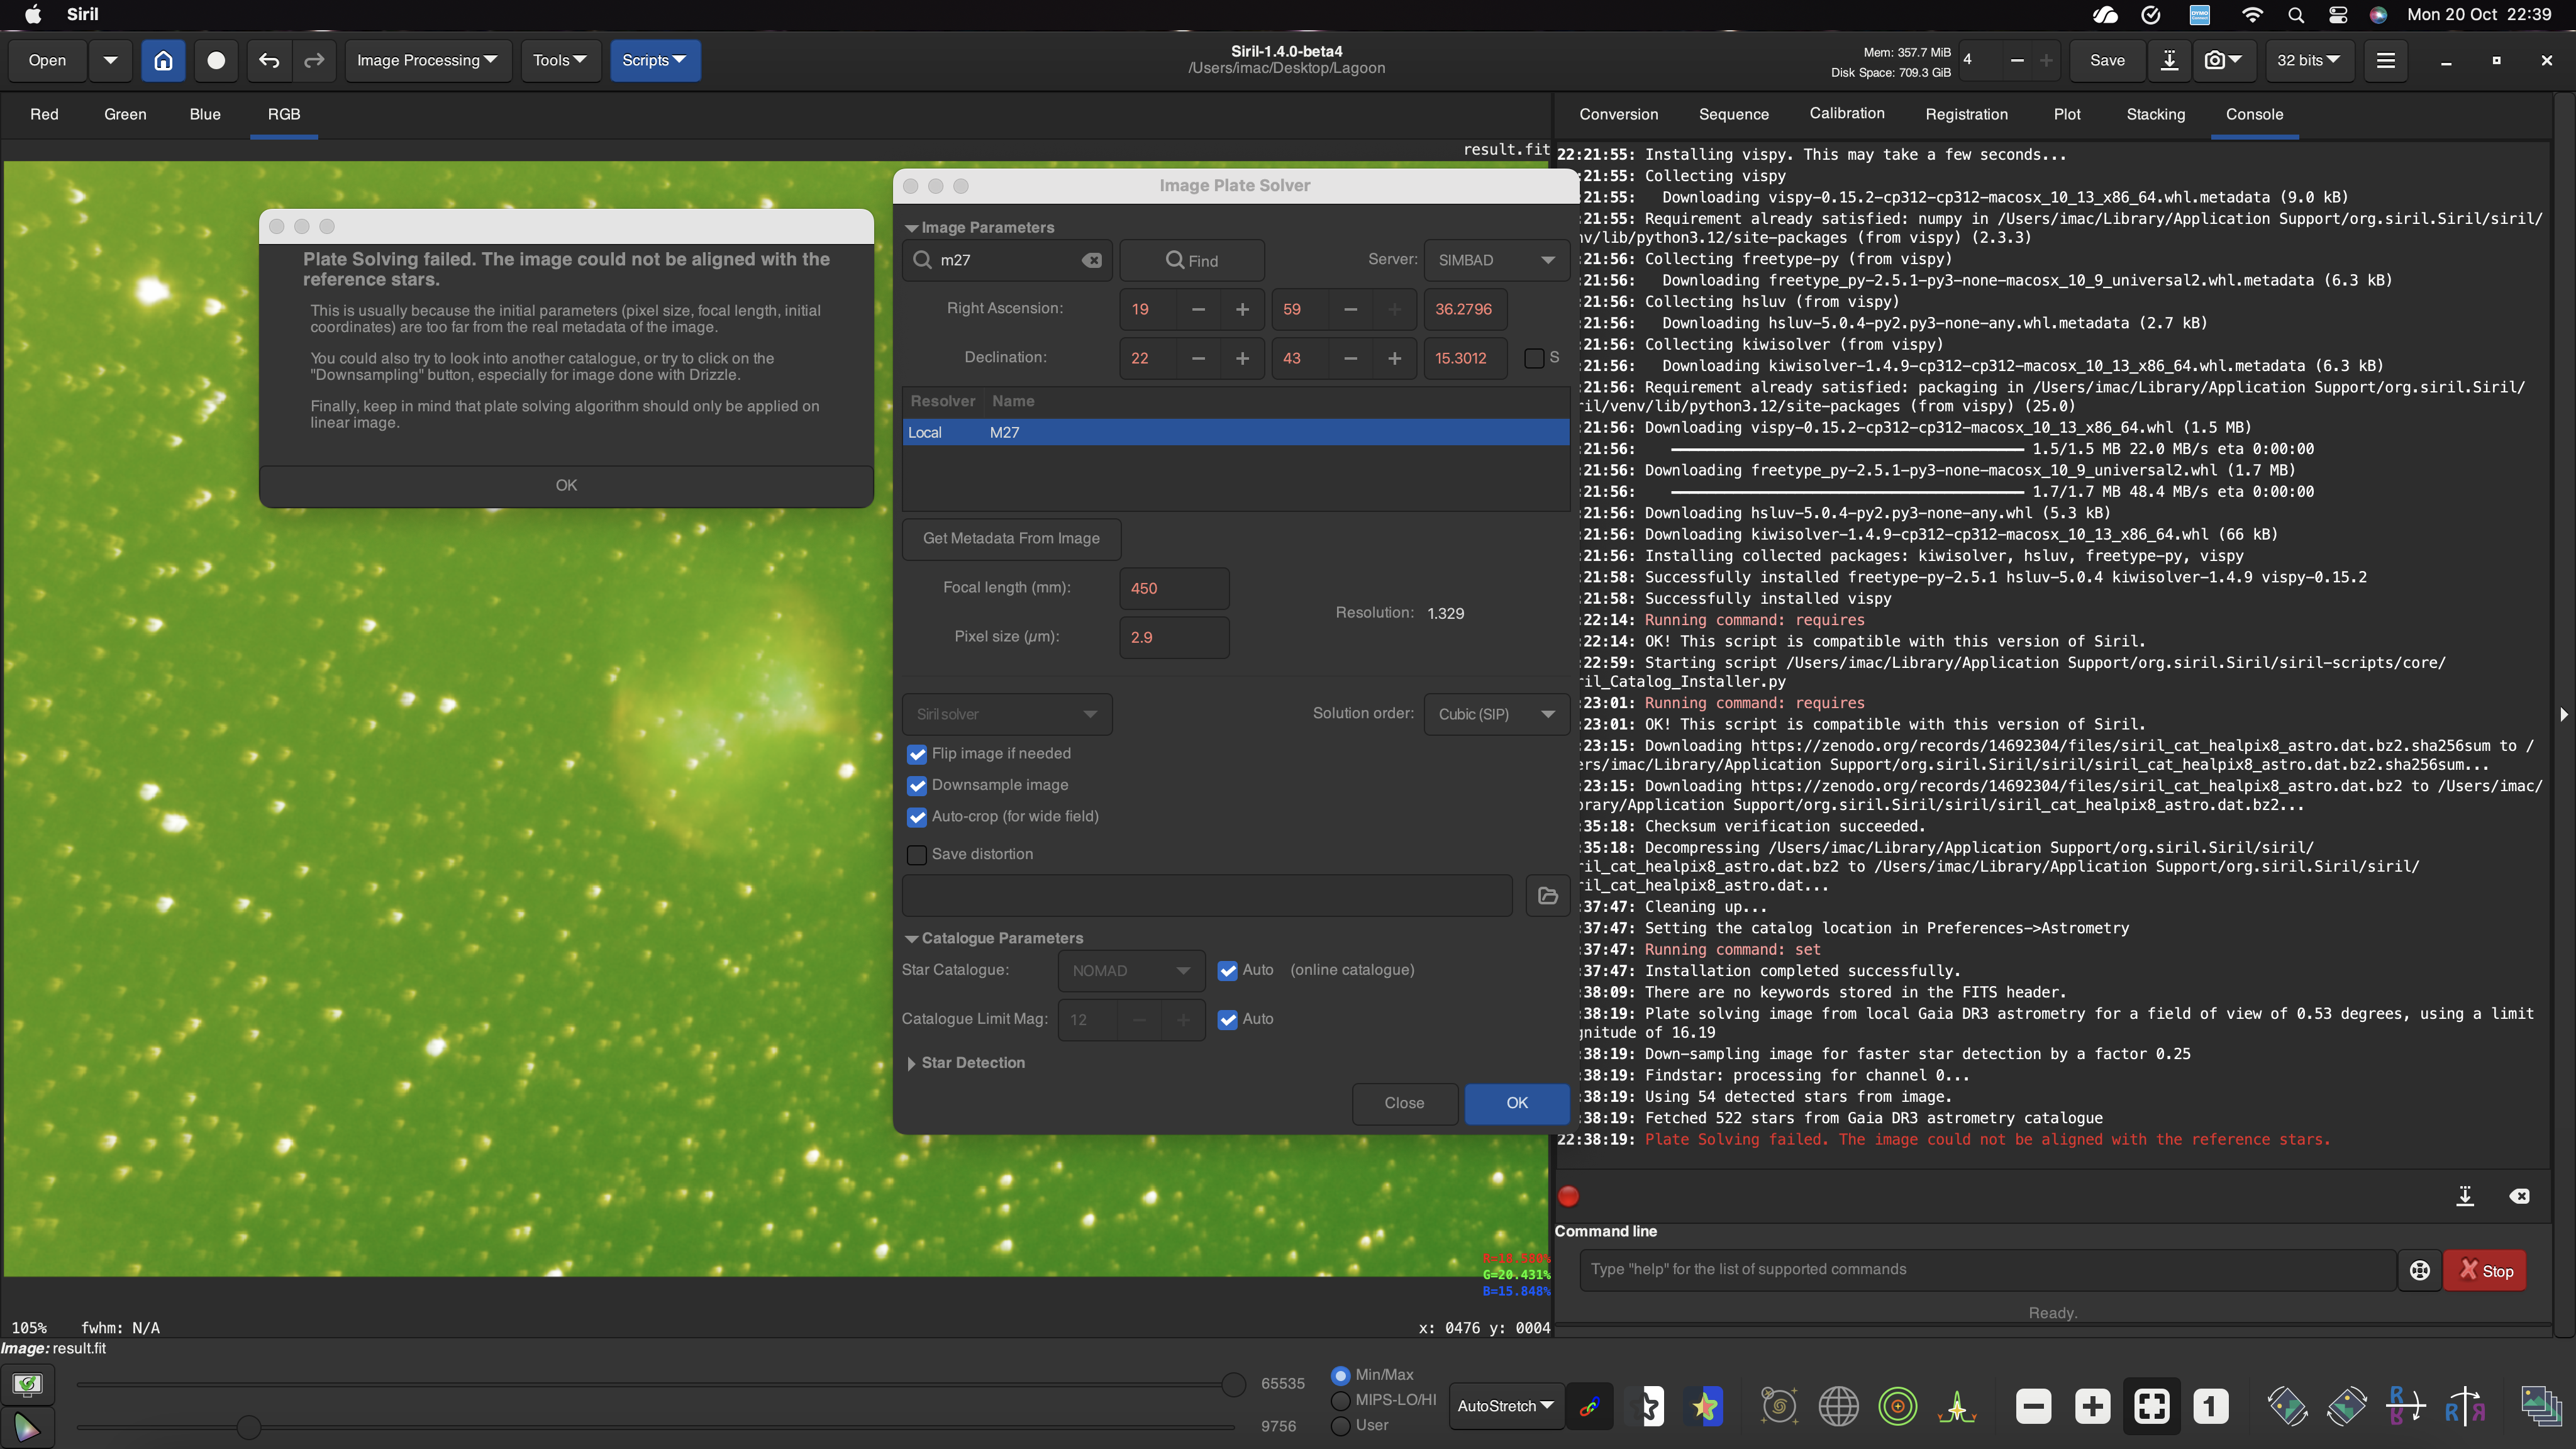
Task: Click Get Metadata From Image button
Action: point(1011,538)
